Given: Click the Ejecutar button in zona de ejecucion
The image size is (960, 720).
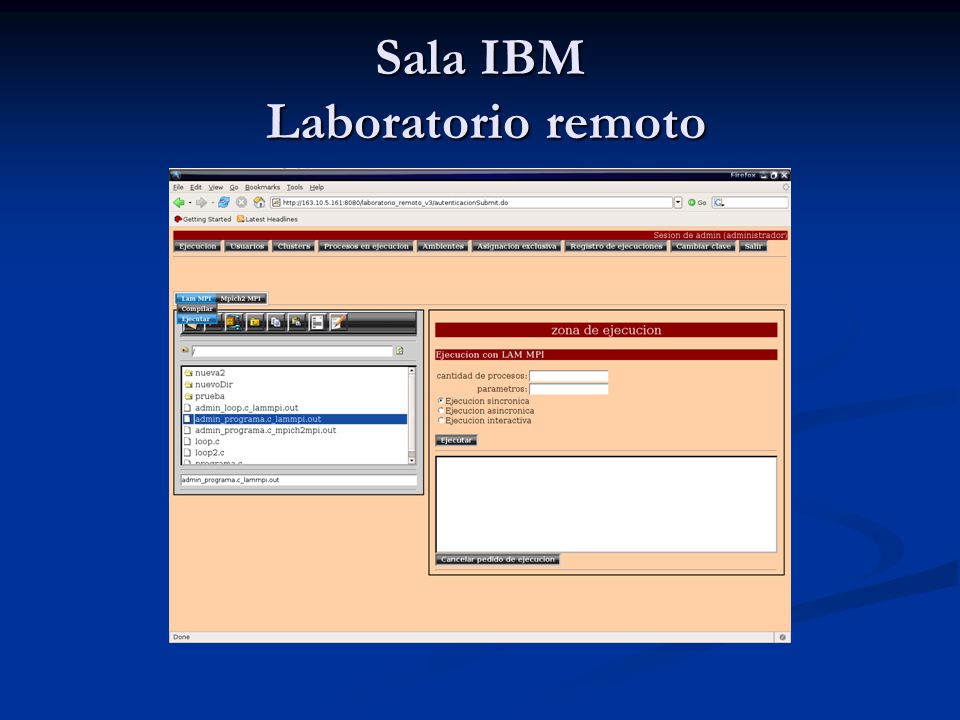Looking at the screenshot, I should (456, 440).
